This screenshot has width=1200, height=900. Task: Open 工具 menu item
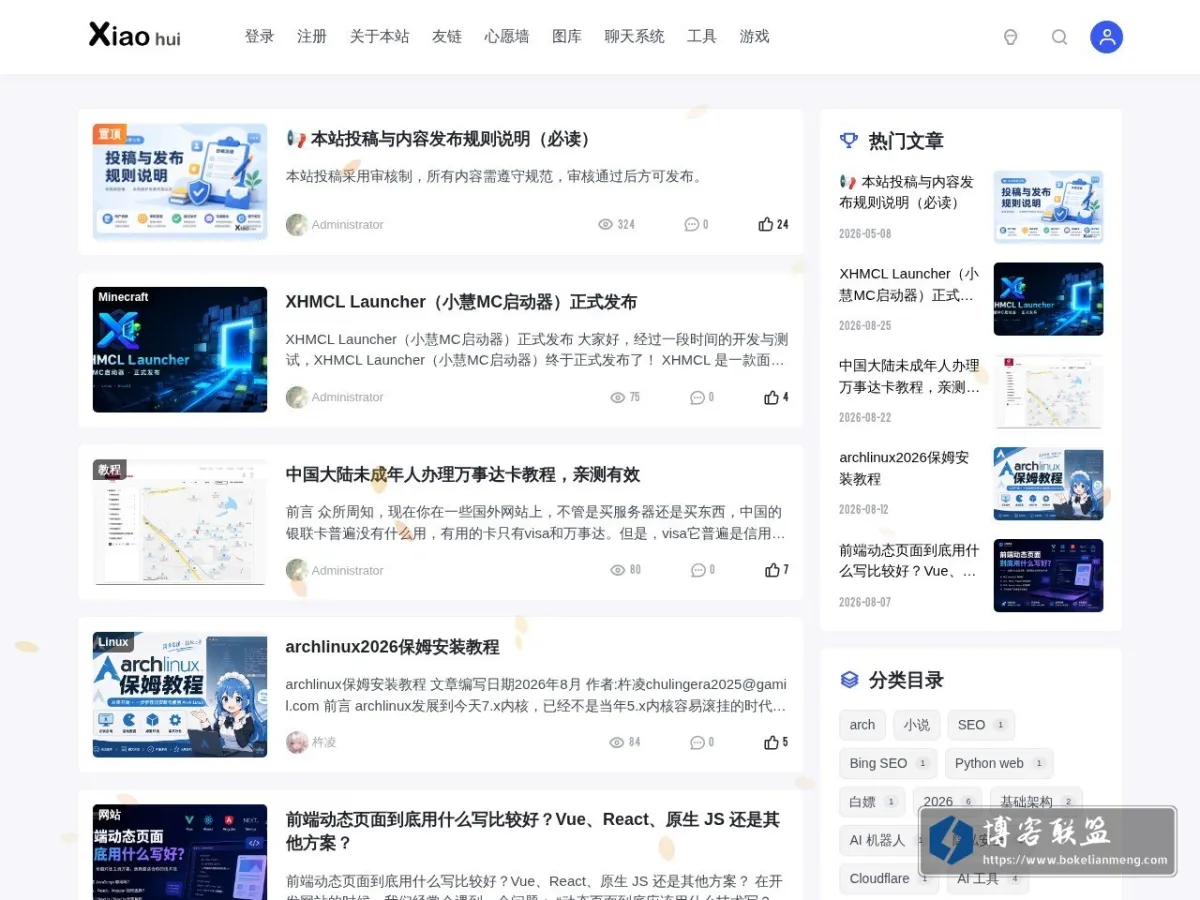702,36
